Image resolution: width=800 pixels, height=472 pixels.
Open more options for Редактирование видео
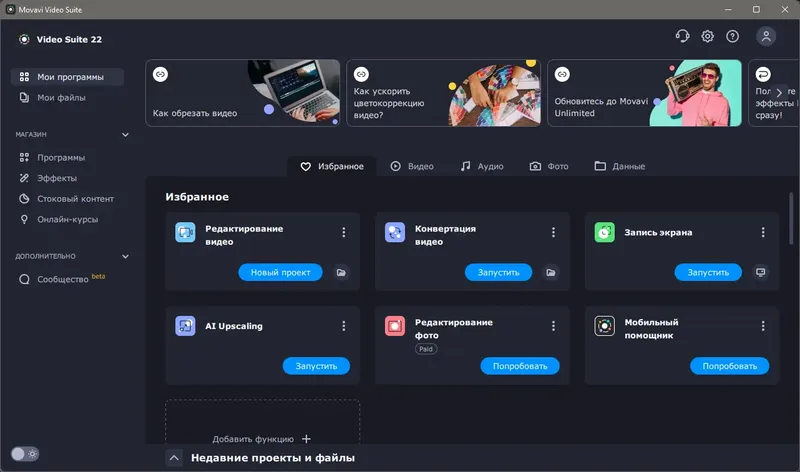point(344,232)
